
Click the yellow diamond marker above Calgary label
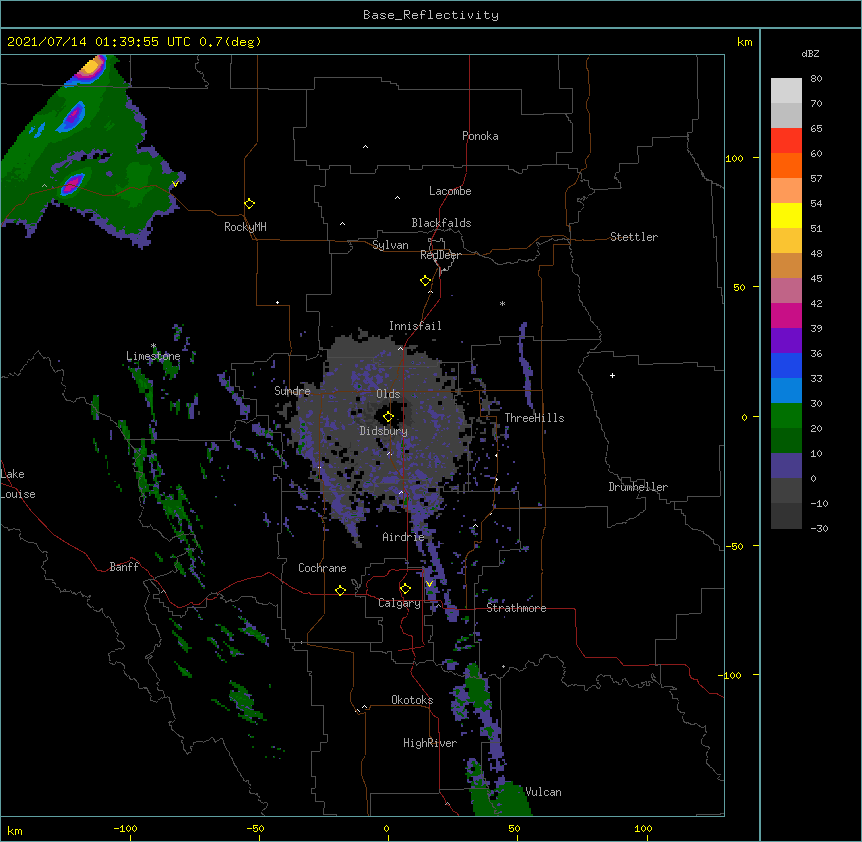click(x=405, y=589)
